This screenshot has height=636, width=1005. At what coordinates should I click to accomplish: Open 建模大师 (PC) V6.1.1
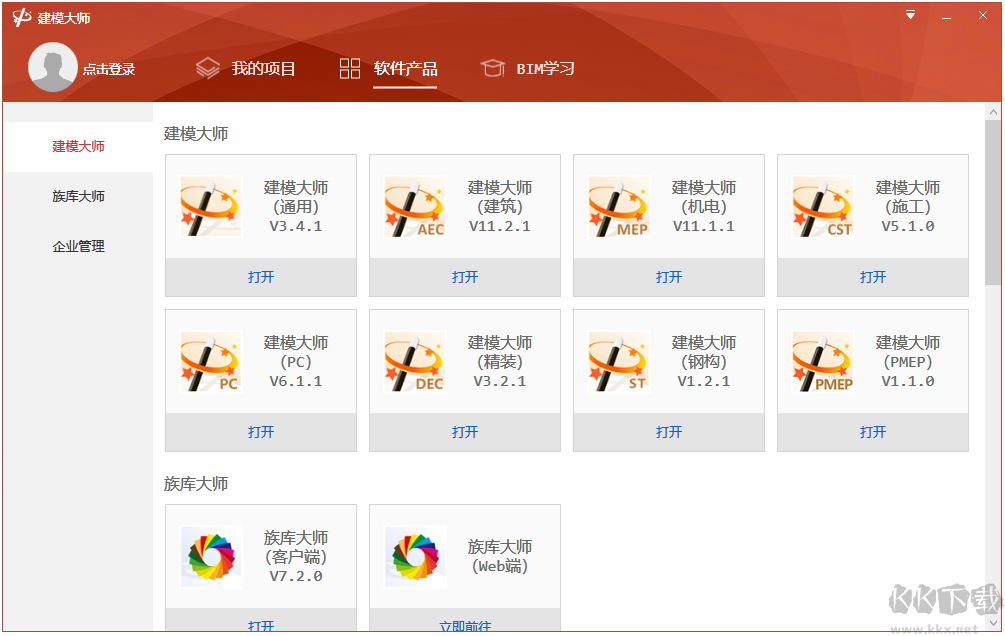(261, 432)
